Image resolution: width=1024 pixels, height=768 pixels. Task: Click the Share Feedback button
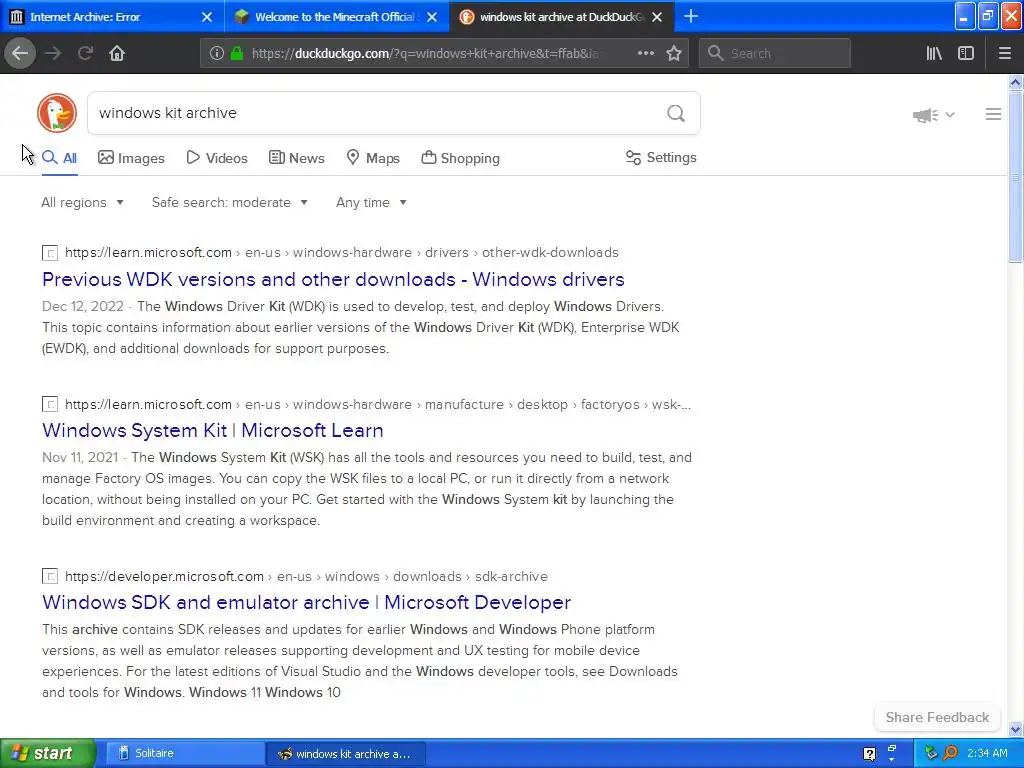coord(937,717)
